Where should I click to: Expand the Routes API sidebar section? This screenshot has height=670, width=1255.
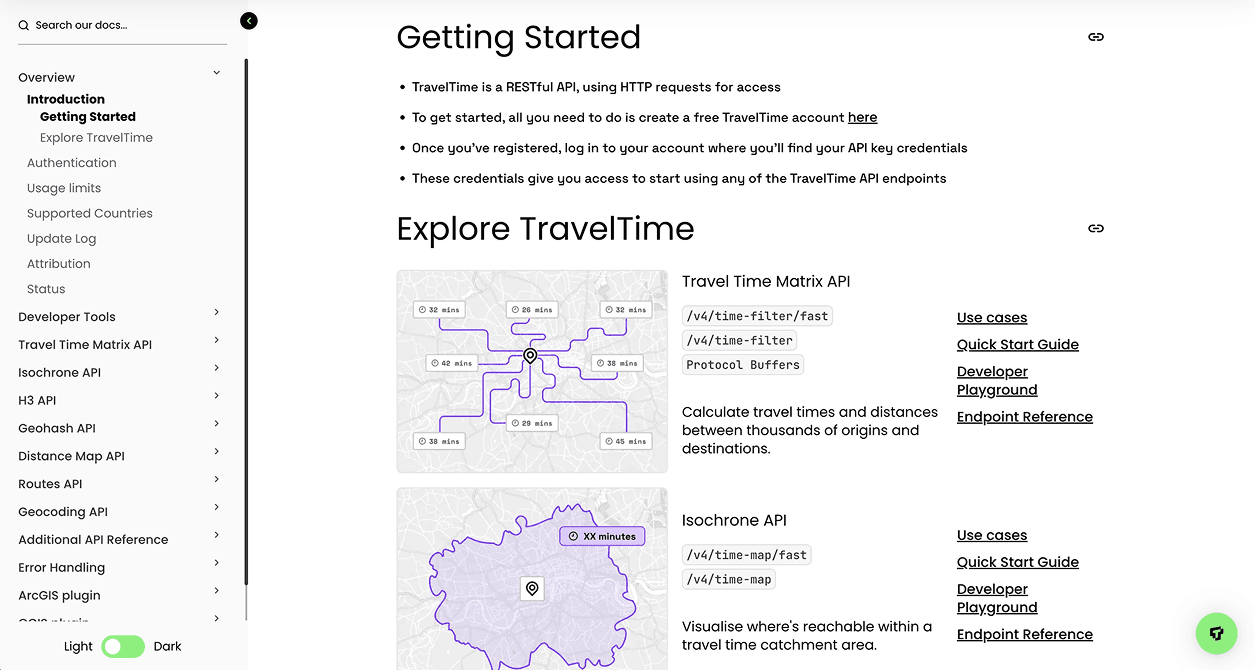pyautogui.click(x=216, y=480)
